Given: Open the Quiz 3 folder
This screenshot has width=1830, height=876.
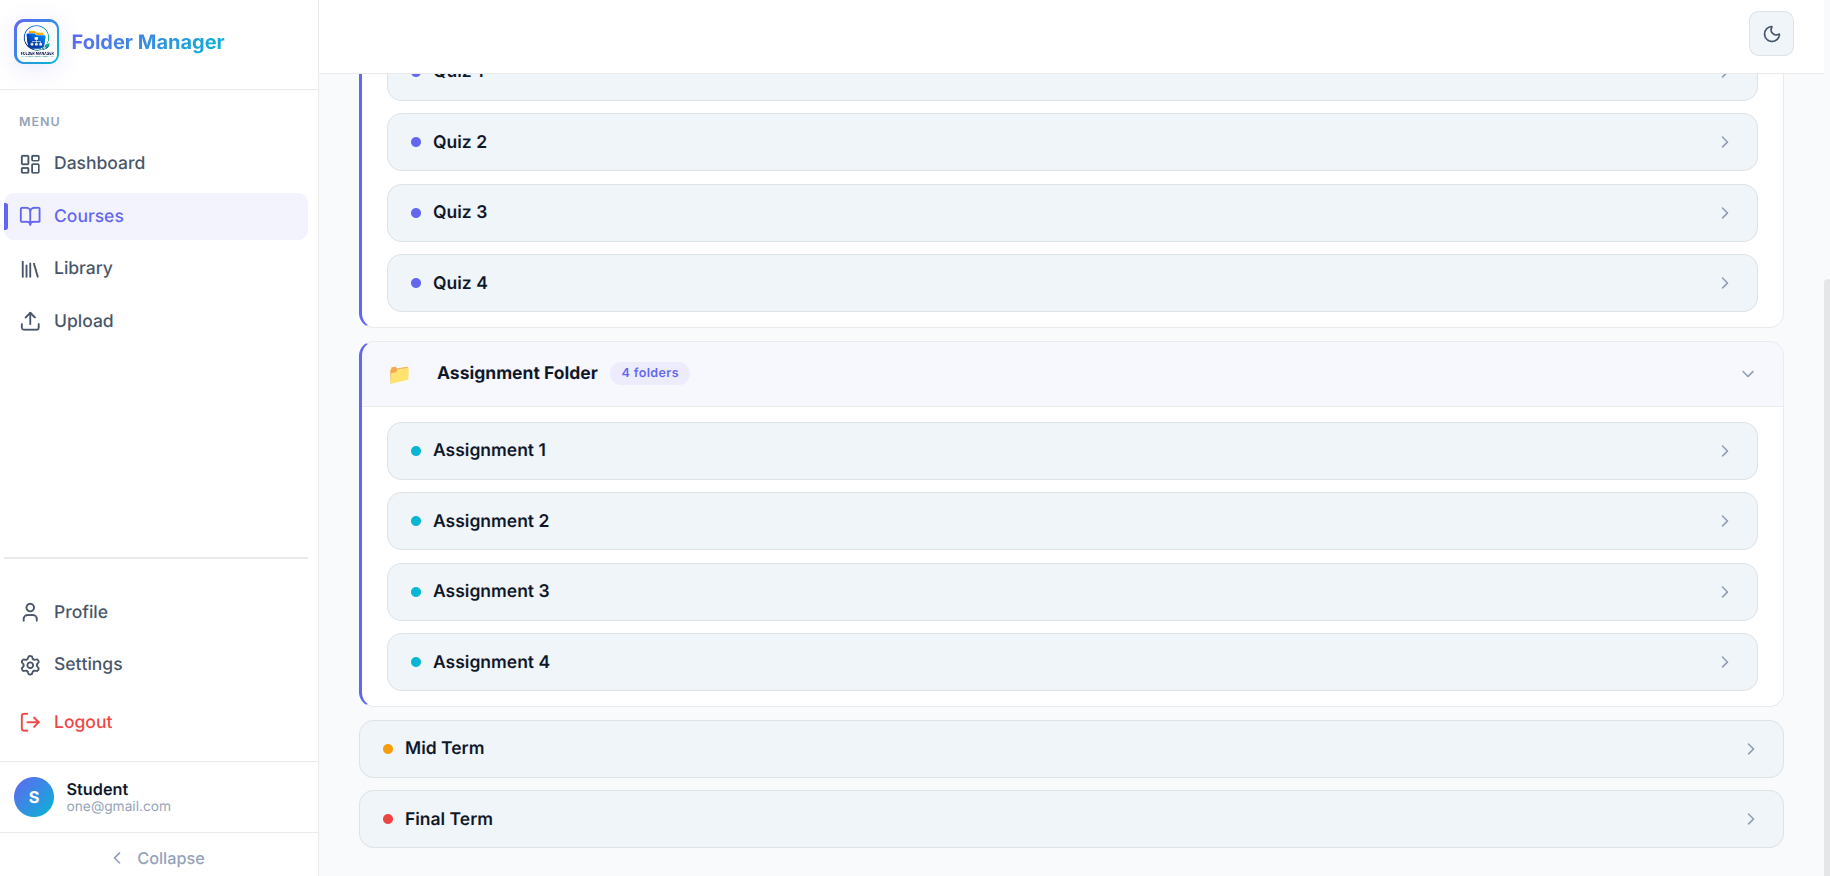Looking at the screenshot, I should pyautogui.click(x=1072, y=213).
